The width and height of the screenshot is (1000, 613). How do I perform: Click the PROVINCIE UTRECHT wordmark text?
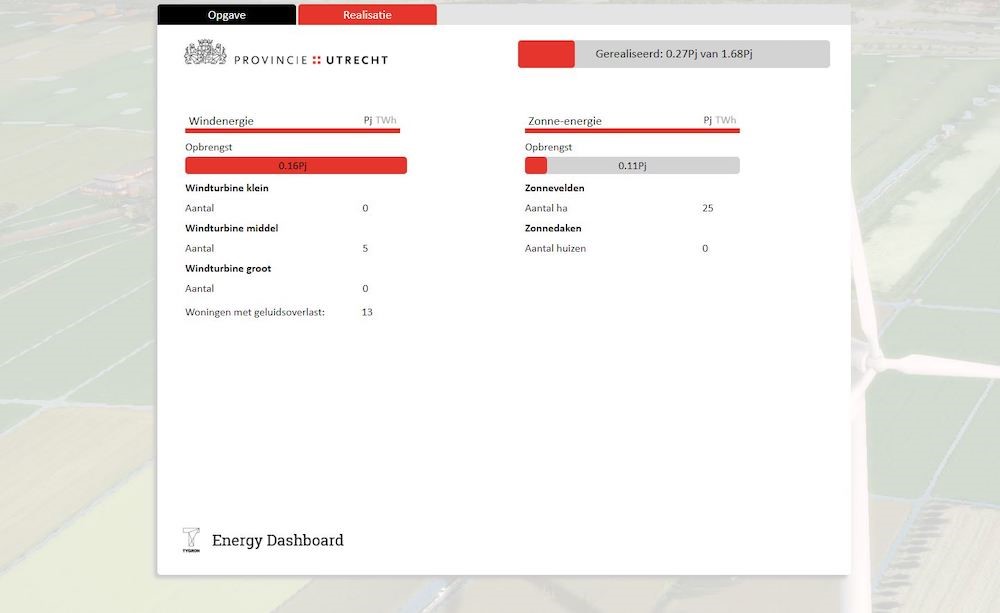311,60
